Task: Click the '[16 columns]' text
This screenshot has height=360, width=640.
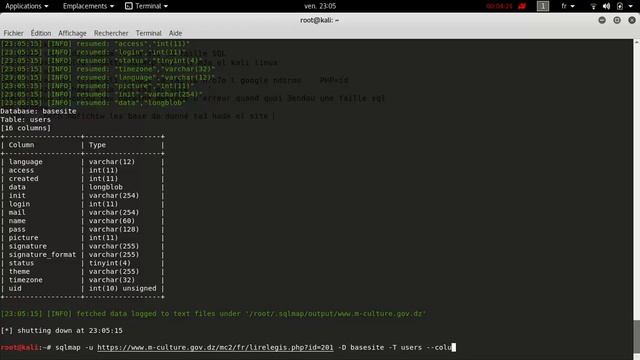Action: click(x=25, y=128)
